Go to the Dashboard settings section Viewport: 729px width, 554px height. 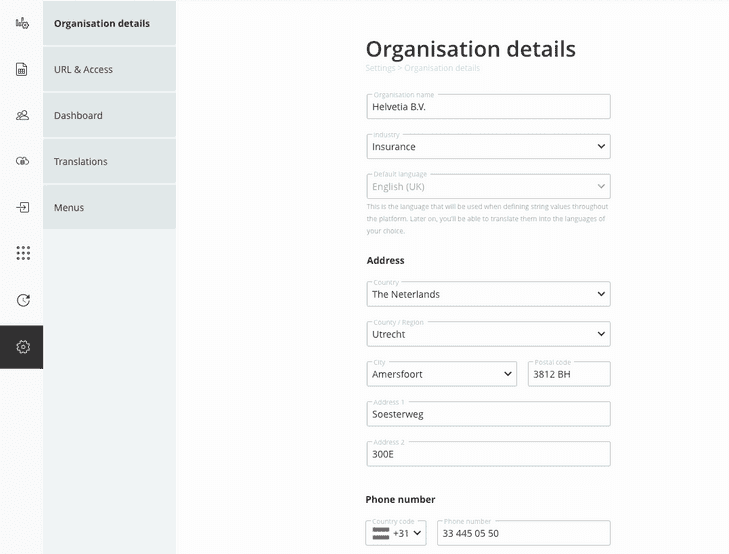pyautogui.click(x=109, y=115)
